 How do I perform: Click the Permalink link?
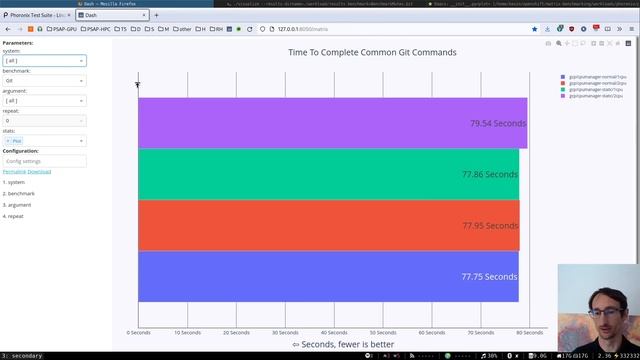click(x=13, y=172)
